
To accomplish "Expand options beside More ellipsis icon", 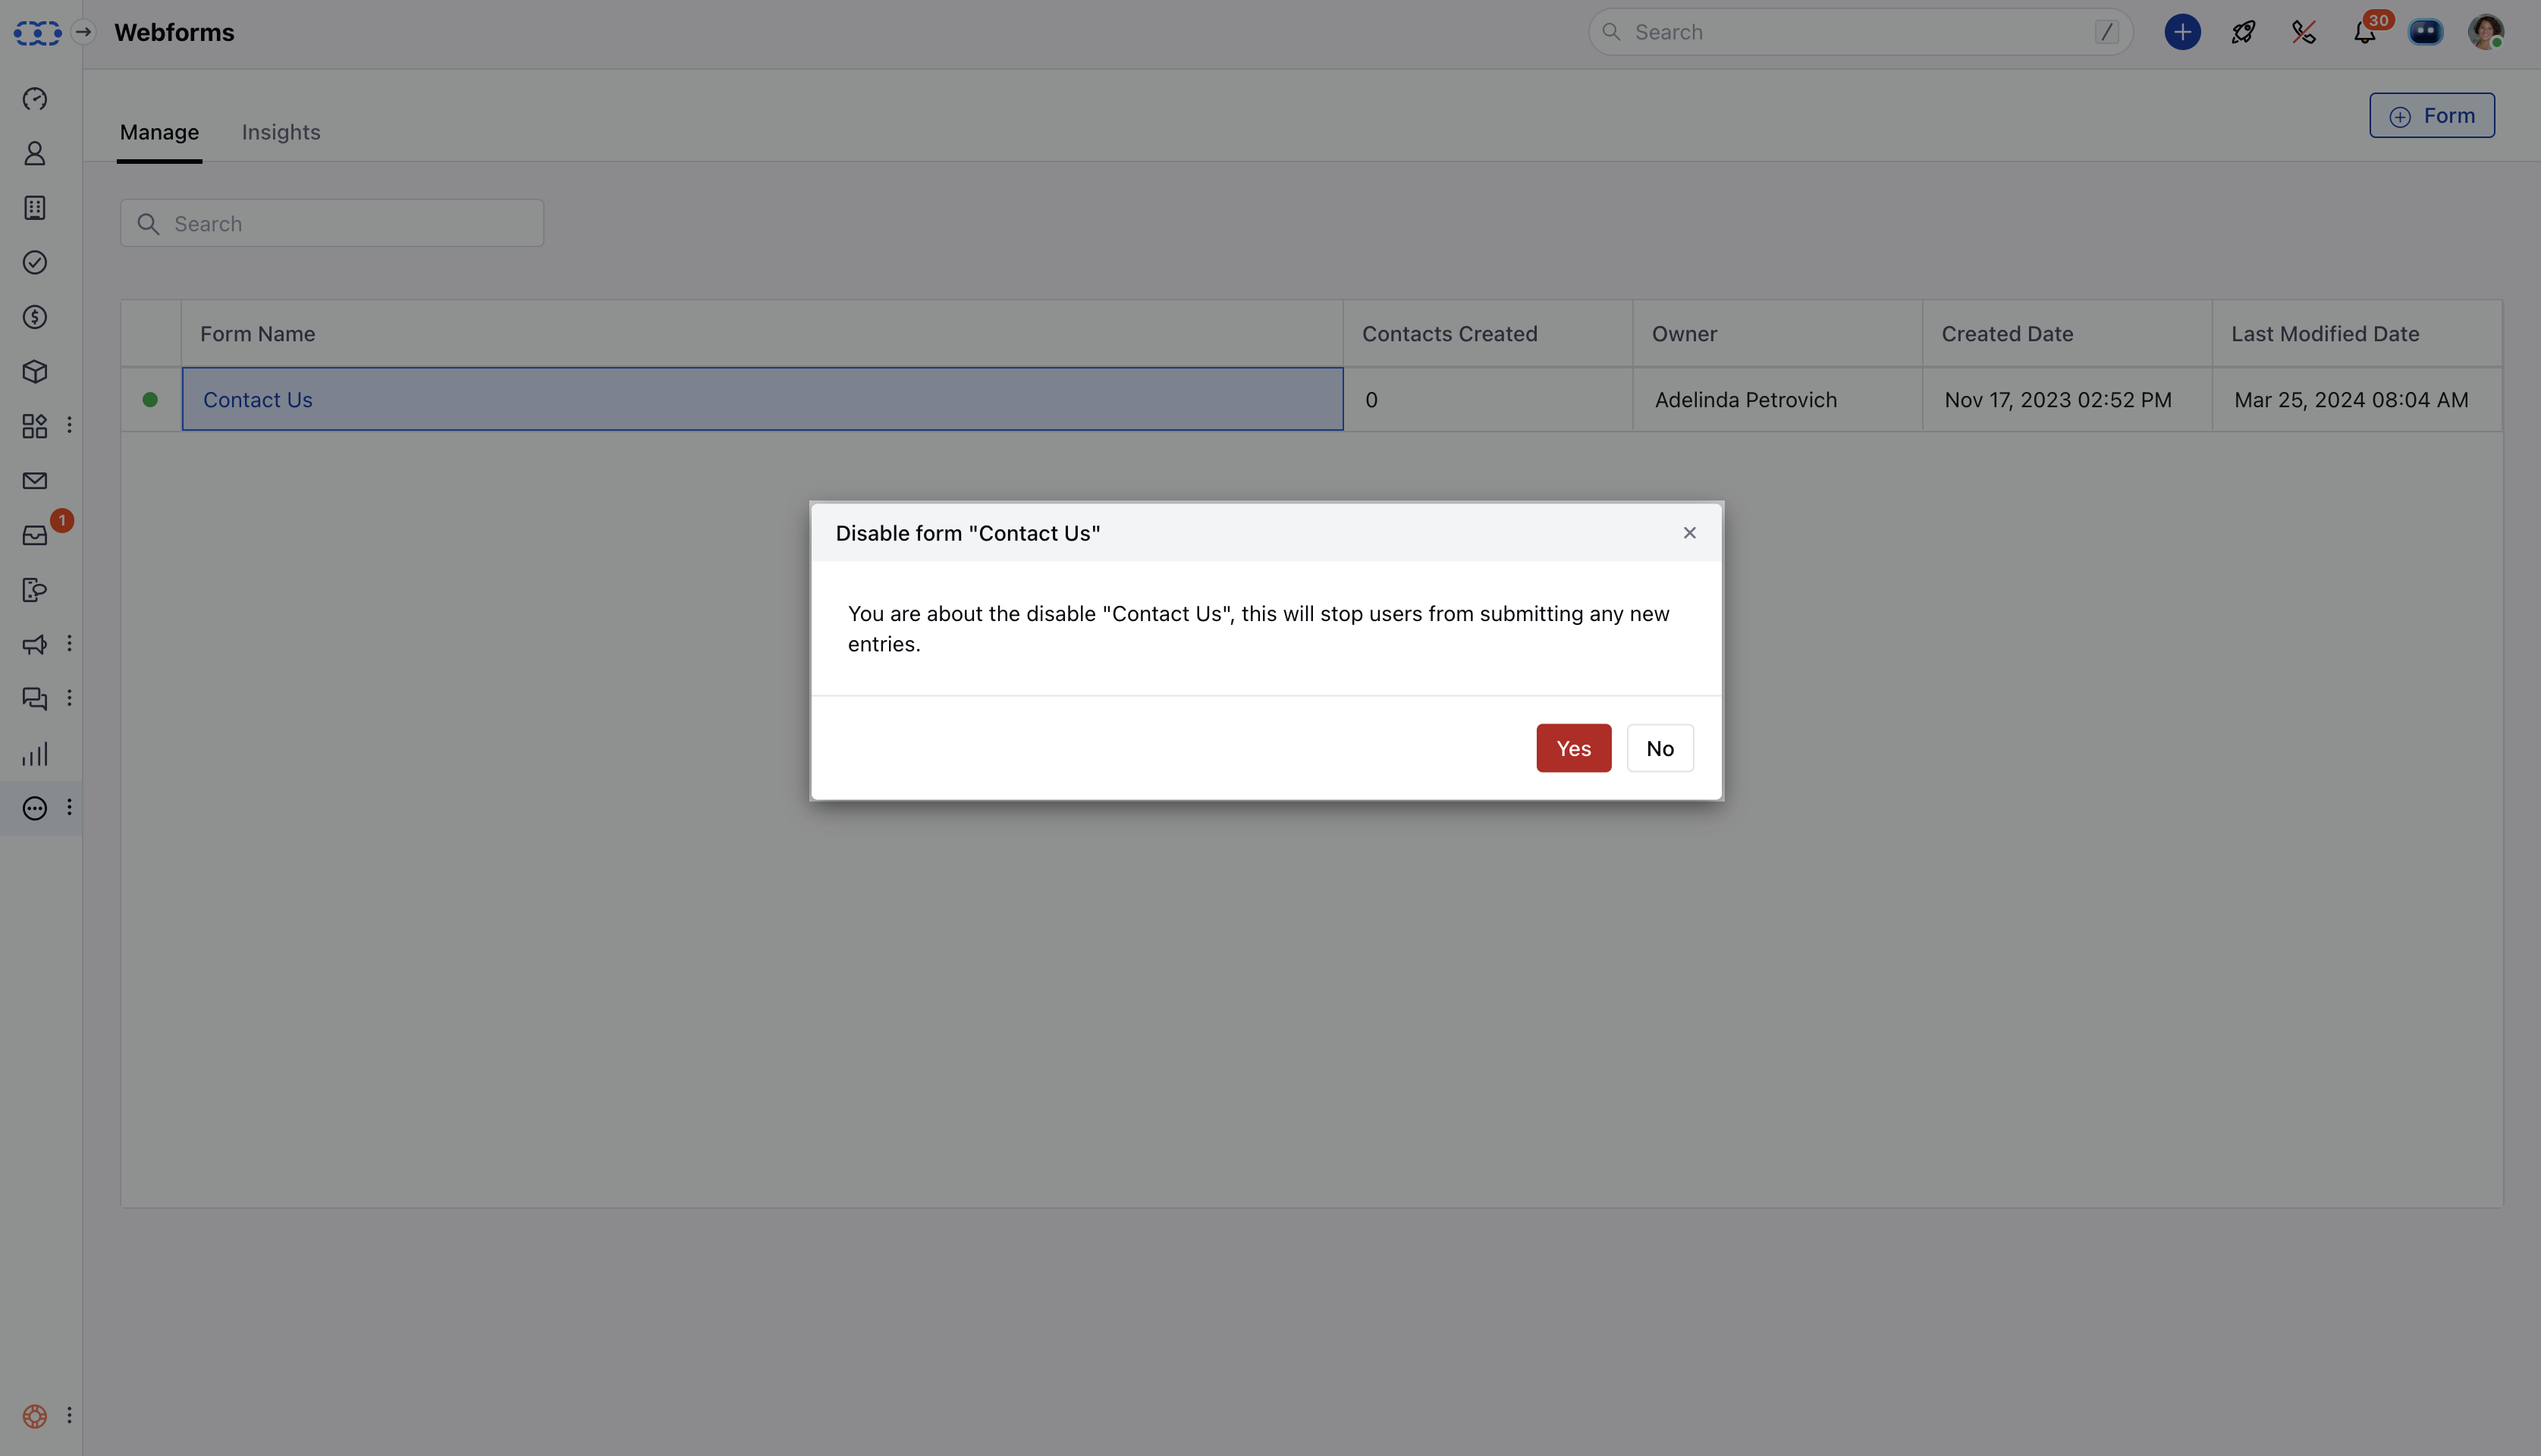I will point(69,807).
